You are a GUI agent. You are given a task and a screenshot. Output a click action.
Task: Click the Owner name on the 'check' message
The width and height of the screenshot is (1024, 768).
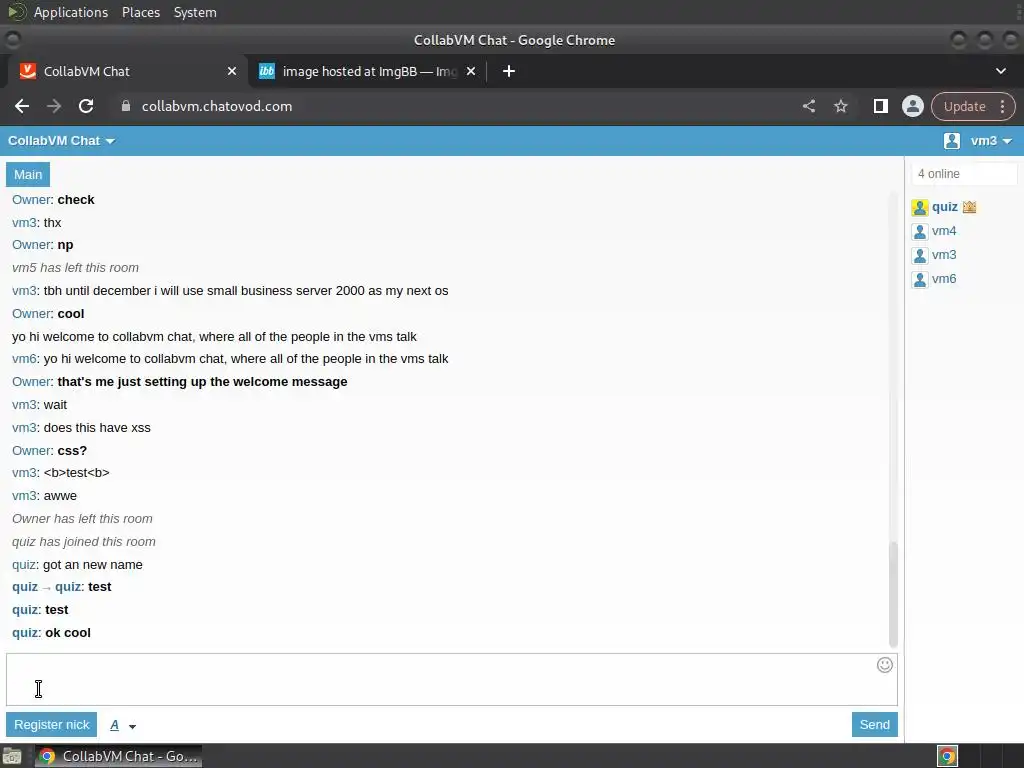[31, 200]
